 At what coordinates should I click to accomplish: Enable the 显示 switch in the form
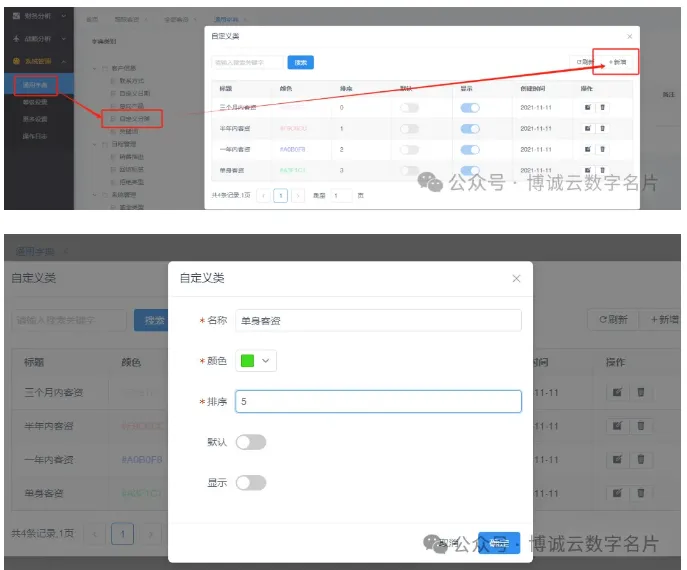(x=250, y=483)
